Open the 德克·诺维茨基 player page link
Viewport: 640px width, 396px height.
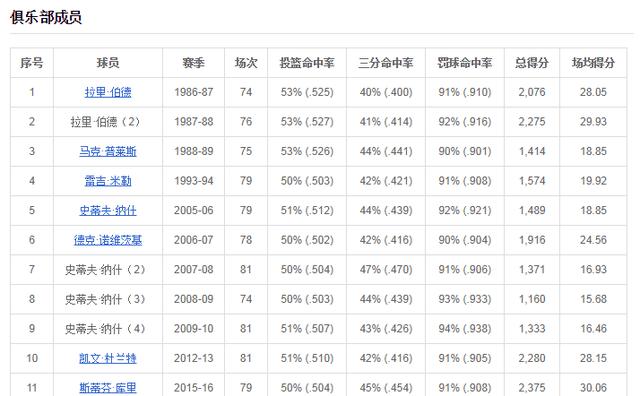(x=108, y=240)
